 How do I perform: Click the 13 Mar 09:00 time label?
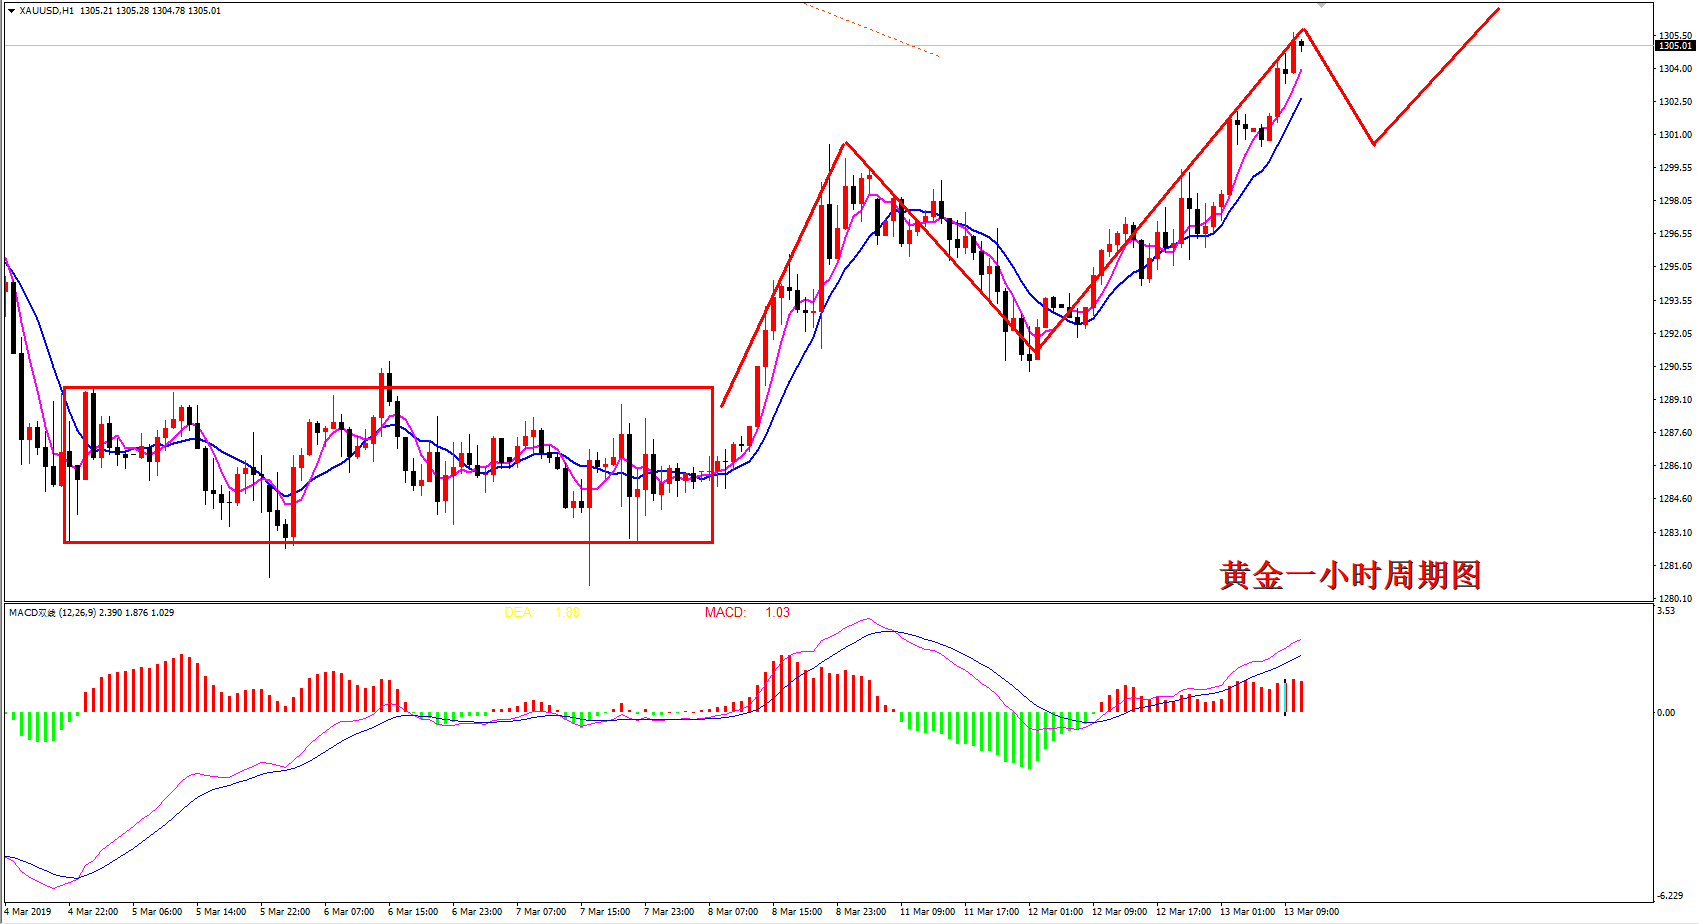(1311, 912)
